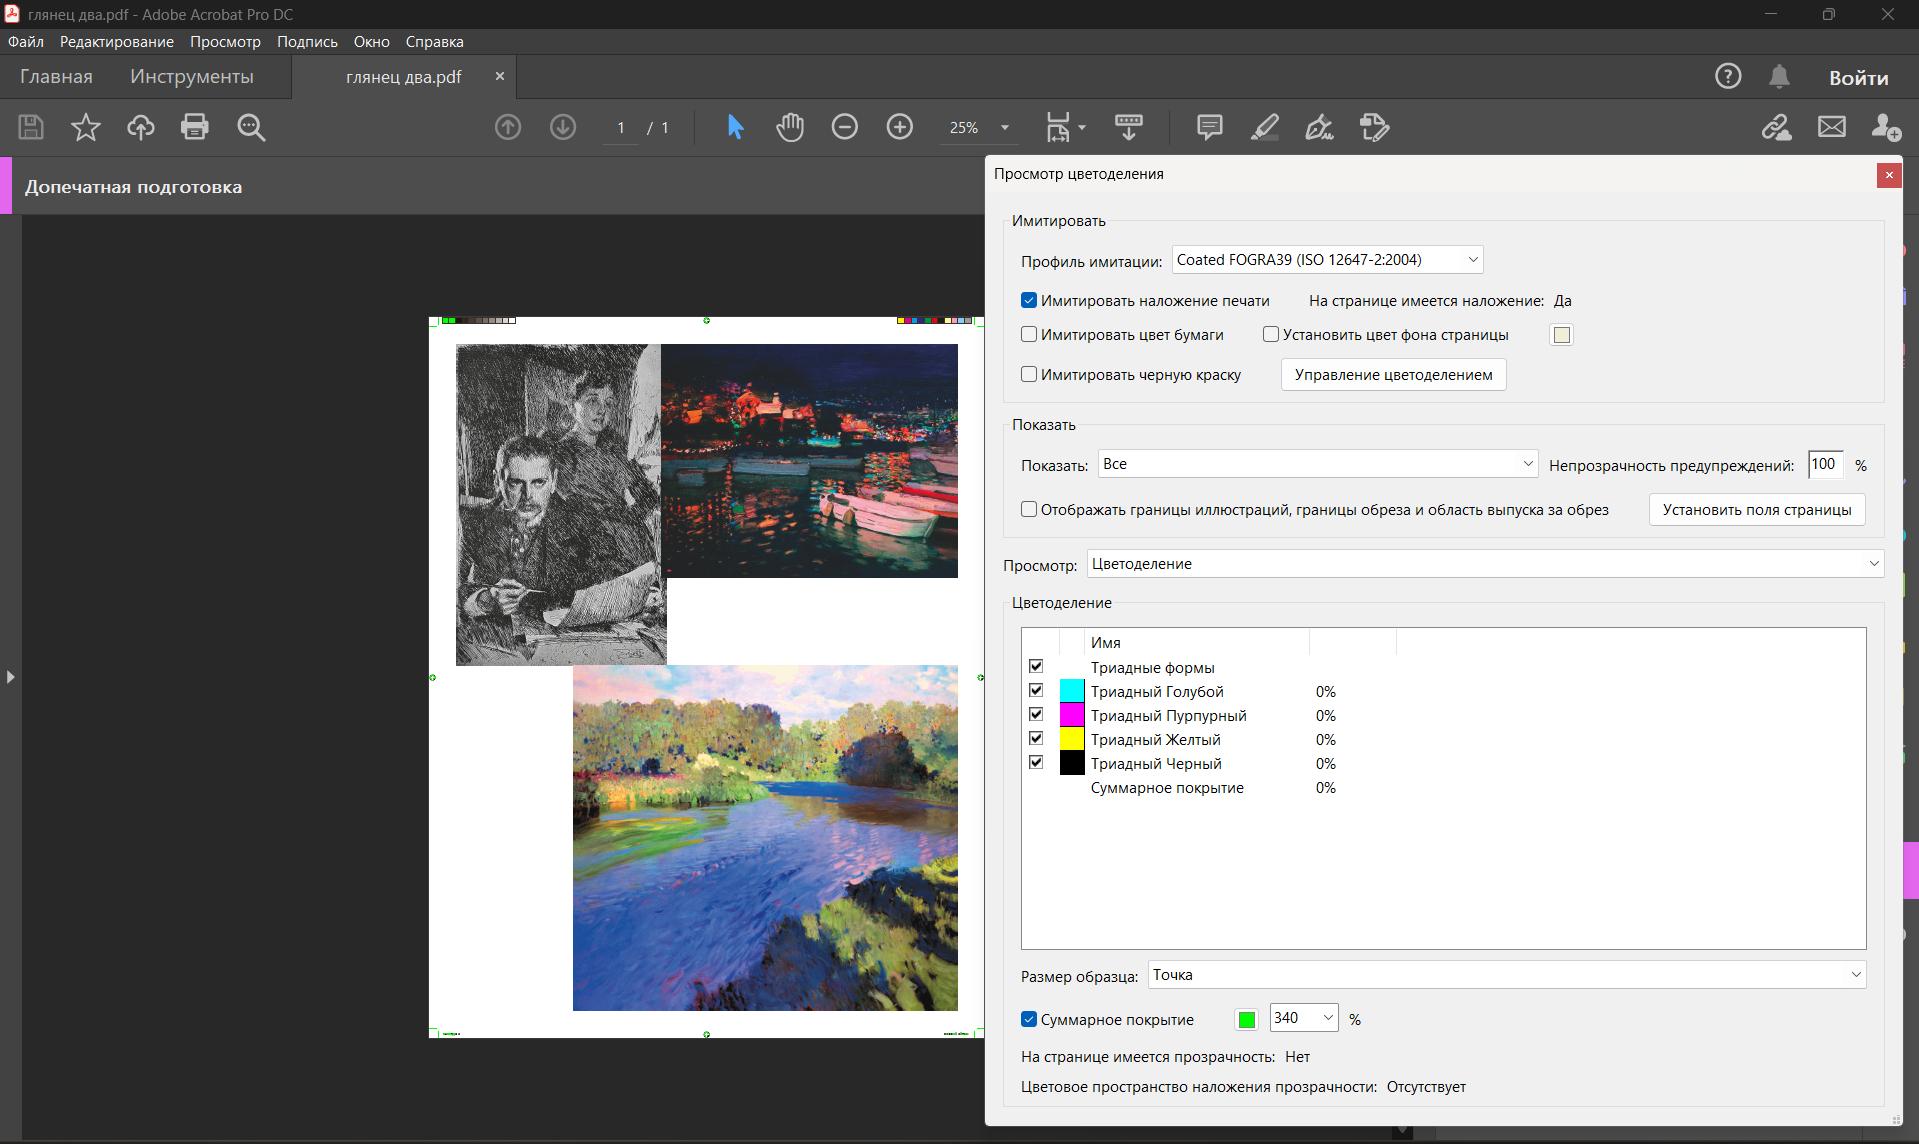Uncheck Триадный Черный plate checkbox
The height and width of the screenshot is (1144, 1919).
pos(1036,762)
